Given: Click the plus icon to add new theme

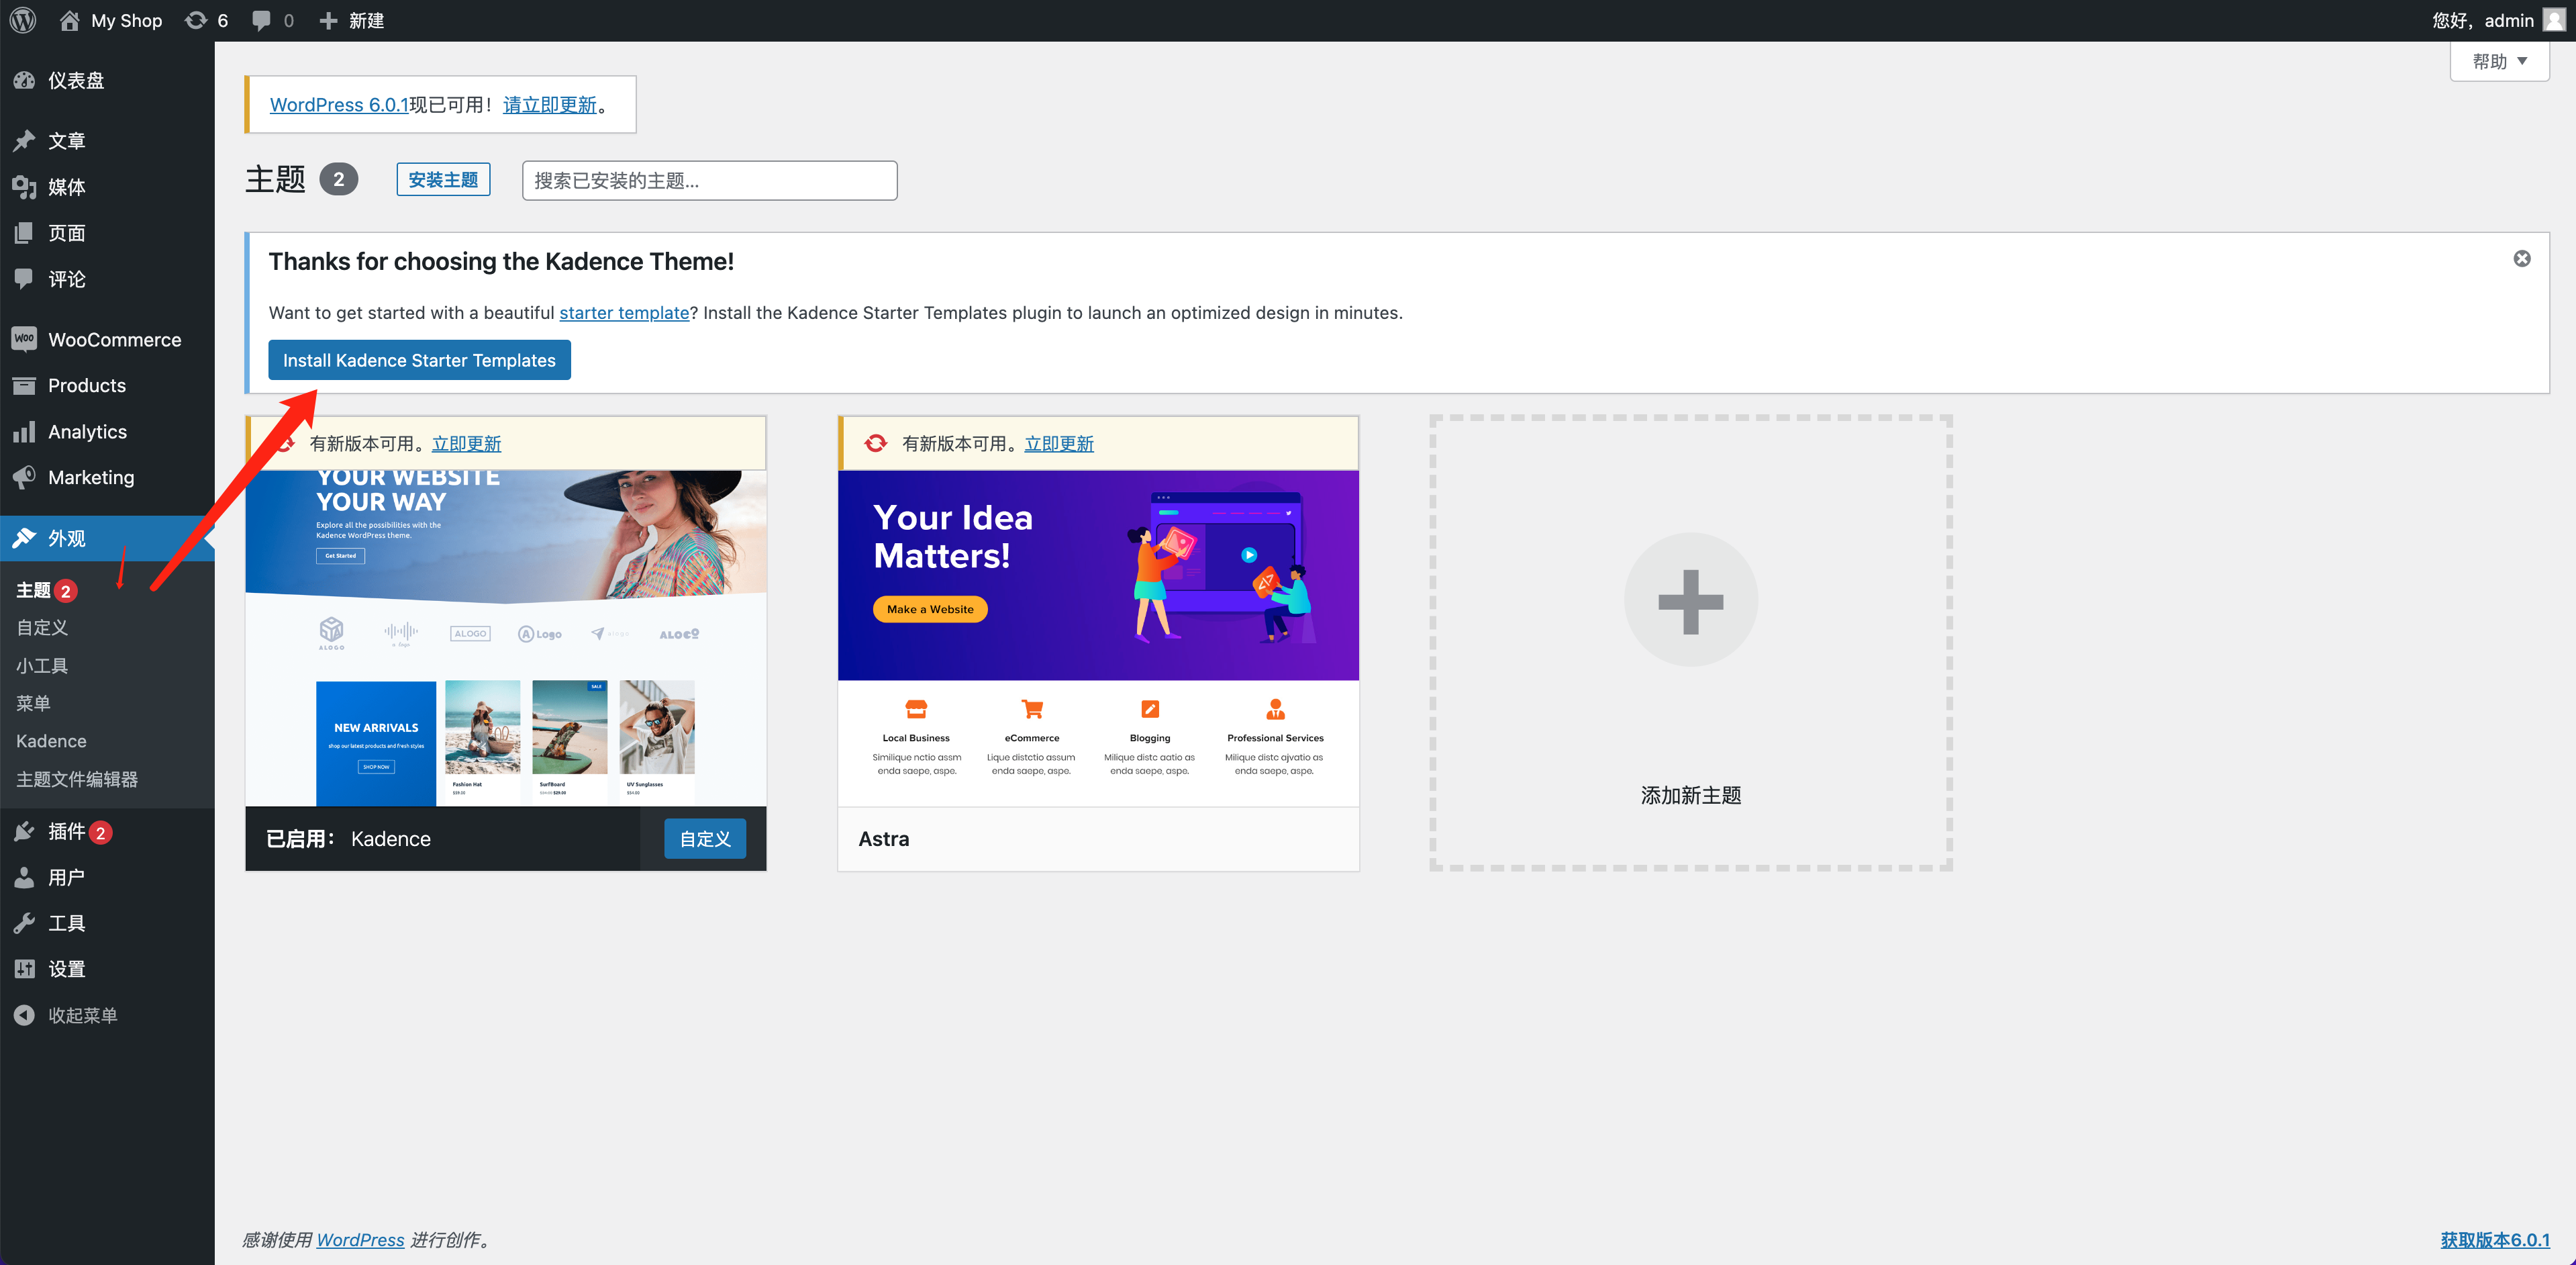Looking at the screenshot, I should [x=1690, y=601].
